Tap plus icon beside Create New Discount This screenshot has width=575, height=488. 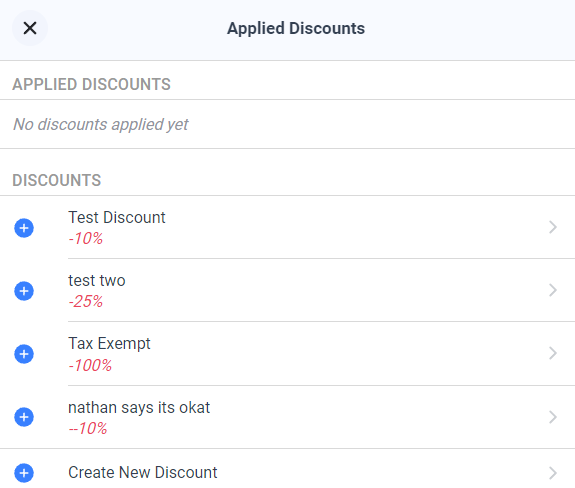click(24, 473)
